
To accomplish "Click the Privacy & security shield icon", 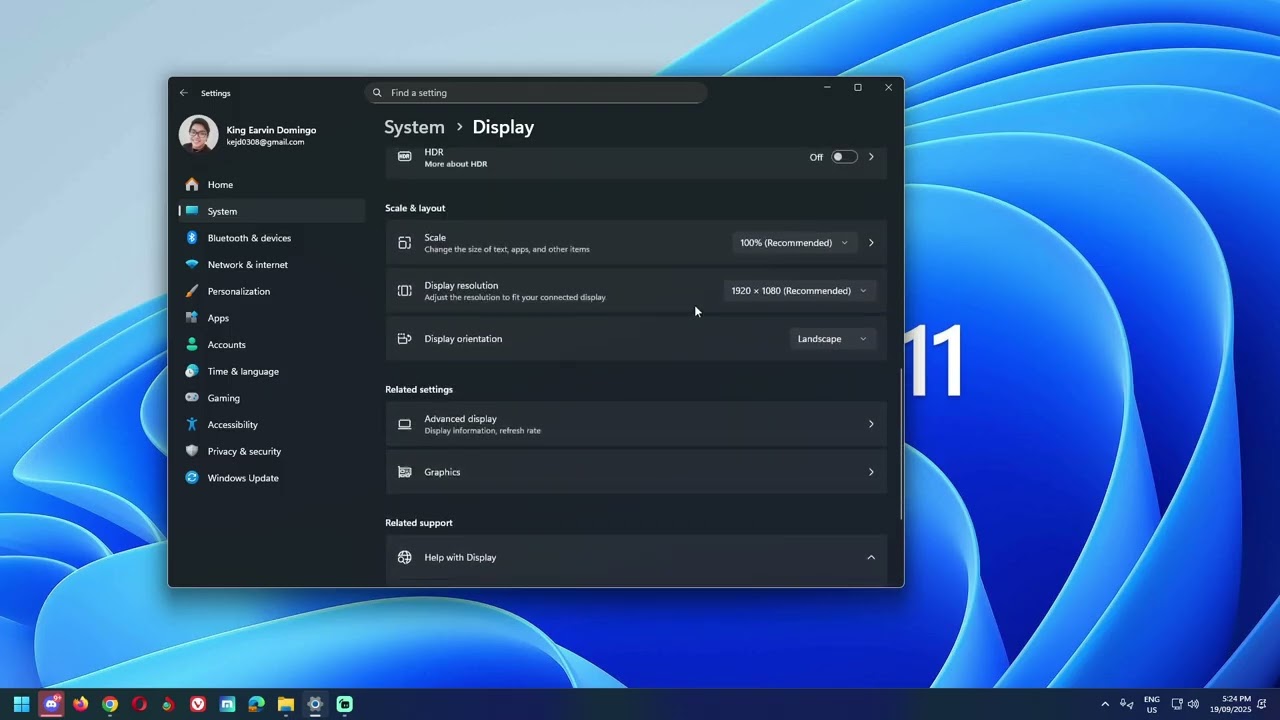I will [x=192, y=451].
